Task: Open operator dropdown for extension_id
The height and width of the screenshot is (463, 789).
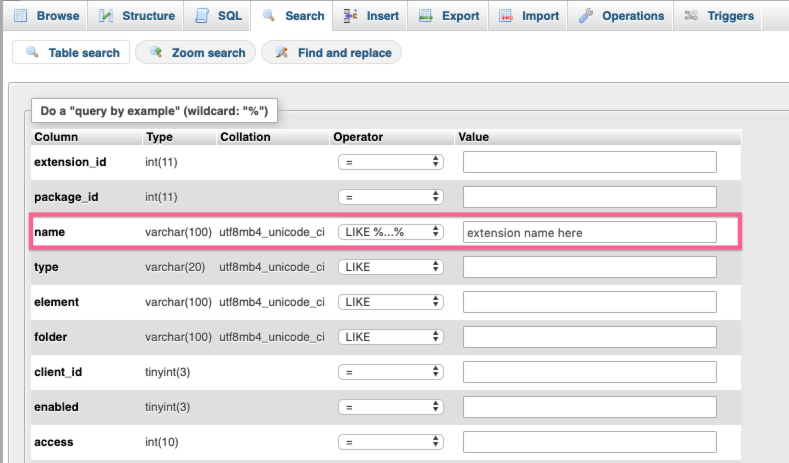Action: (390, 162)
